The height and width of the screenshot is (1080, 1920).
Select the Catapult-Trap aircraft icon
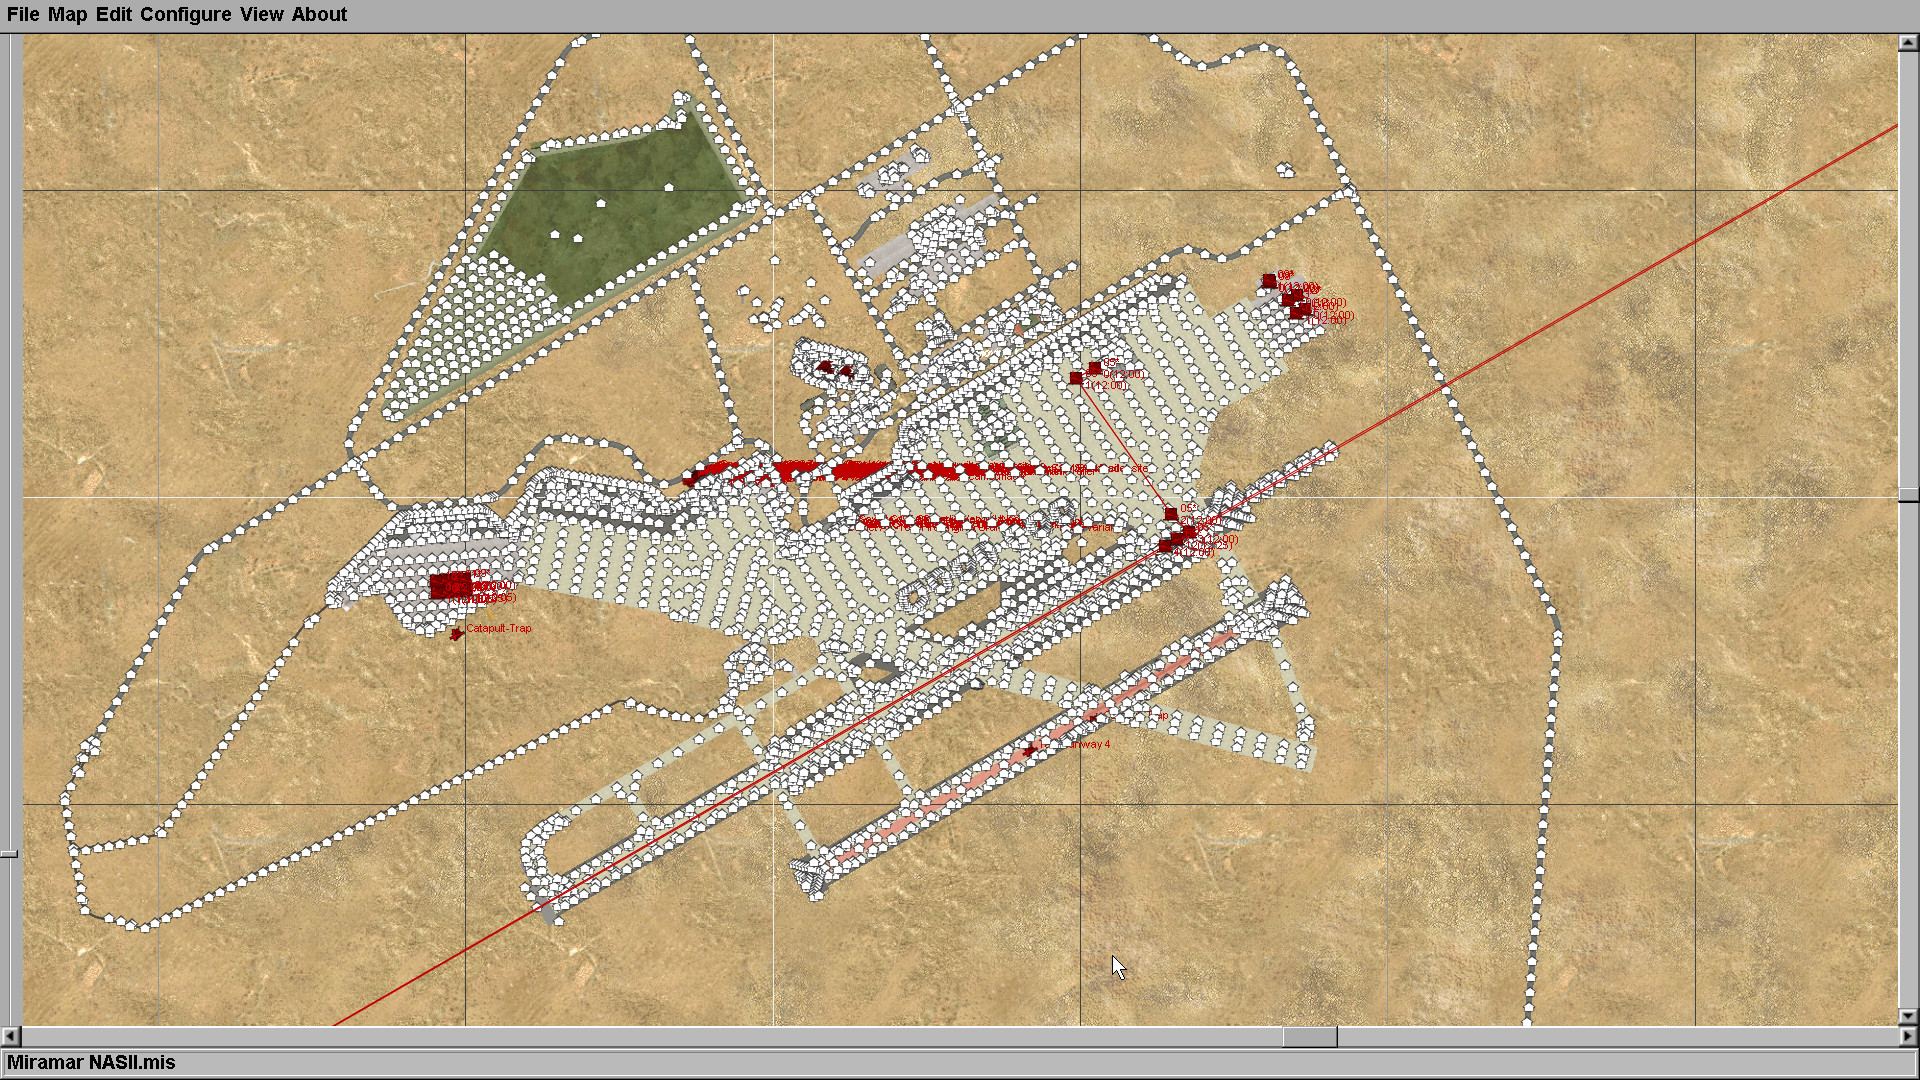point(456,633)
